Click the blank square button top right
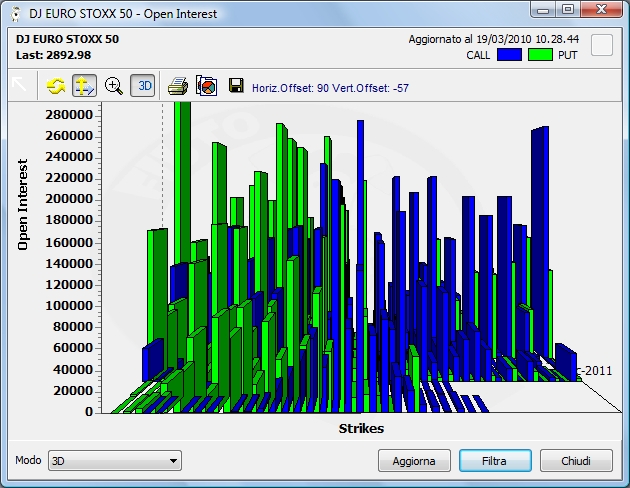Screen dimensions: 630x488 point(602,45)
